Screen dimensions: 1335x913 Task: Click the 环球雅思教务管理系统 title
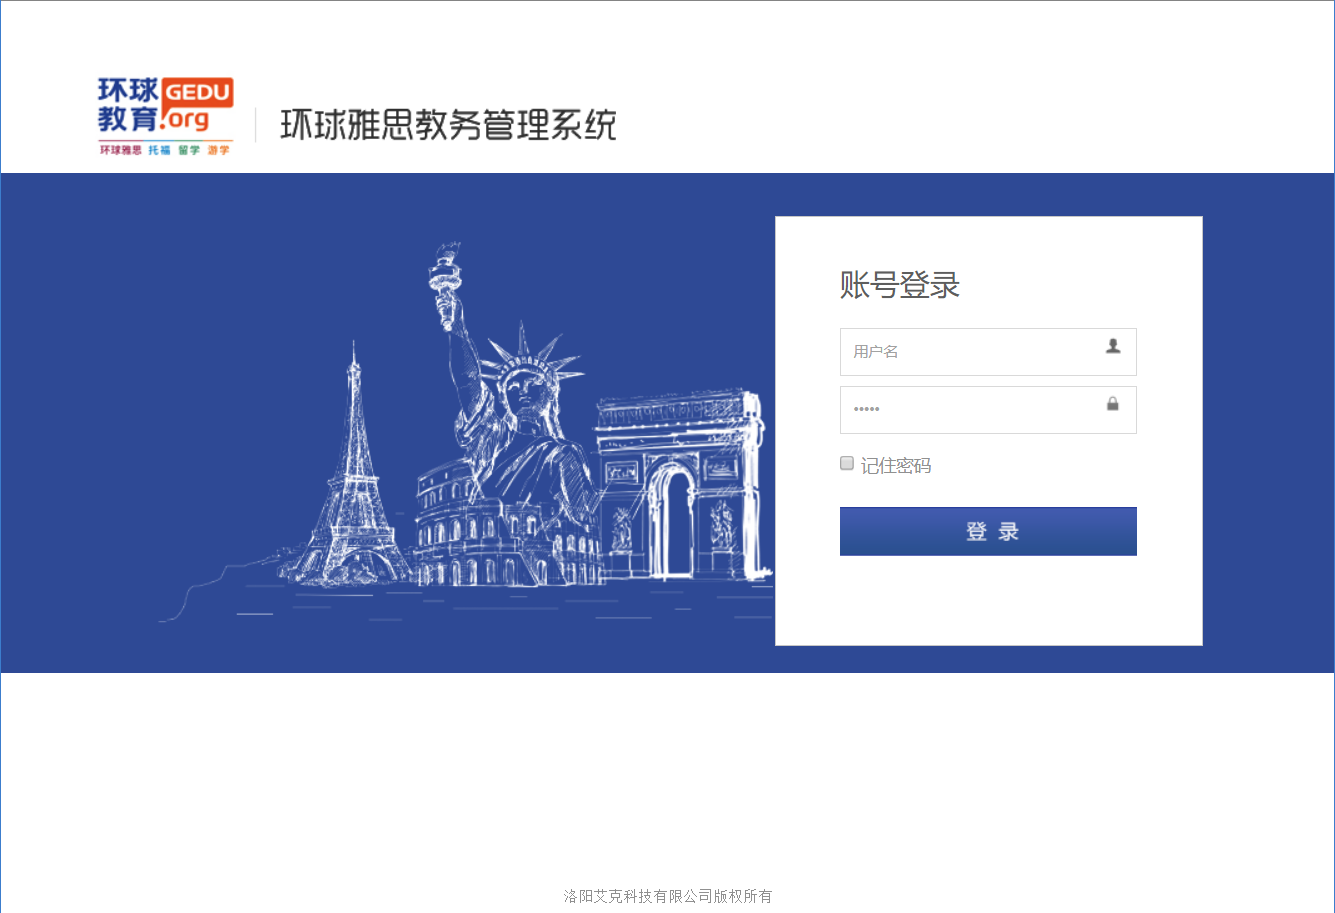click(x=448, y=125)
